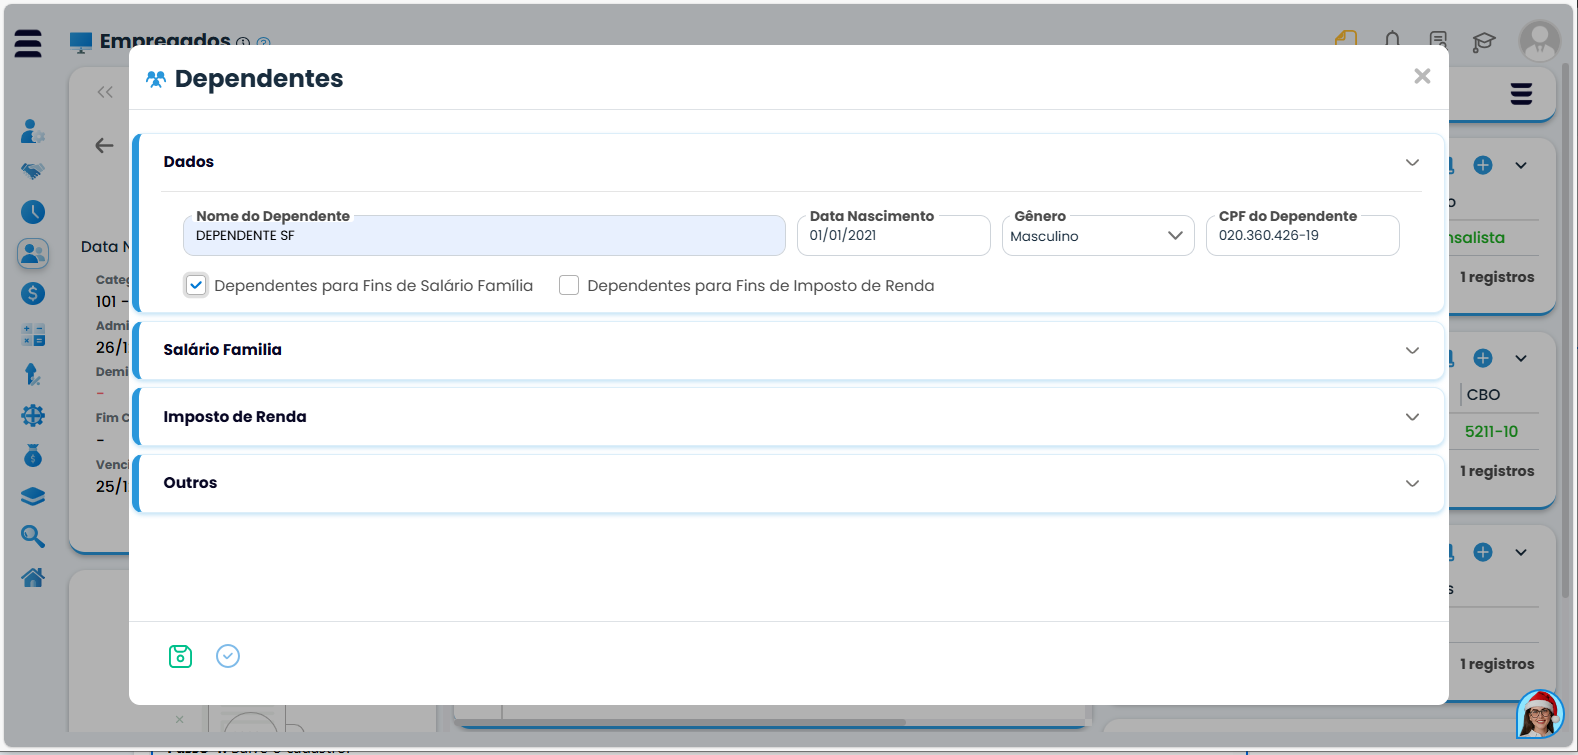Screen dimensions: 1578x755
Task: Enable Dependentes para Fins de Imposto de Renda
Action: coord(569,285)
